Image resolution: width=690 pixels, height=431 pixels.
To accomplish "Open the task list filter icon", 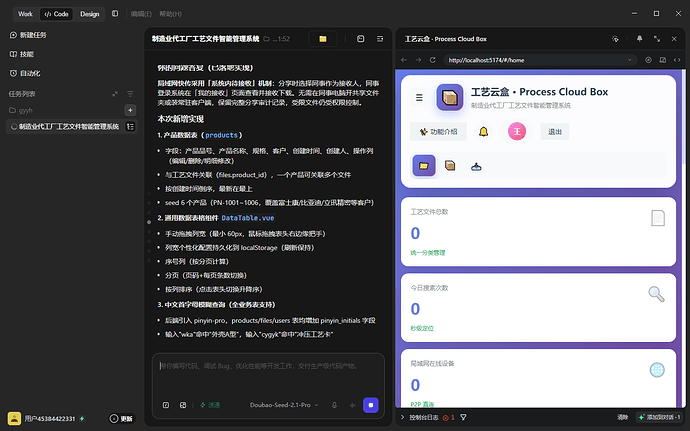I will click(130, 94).
